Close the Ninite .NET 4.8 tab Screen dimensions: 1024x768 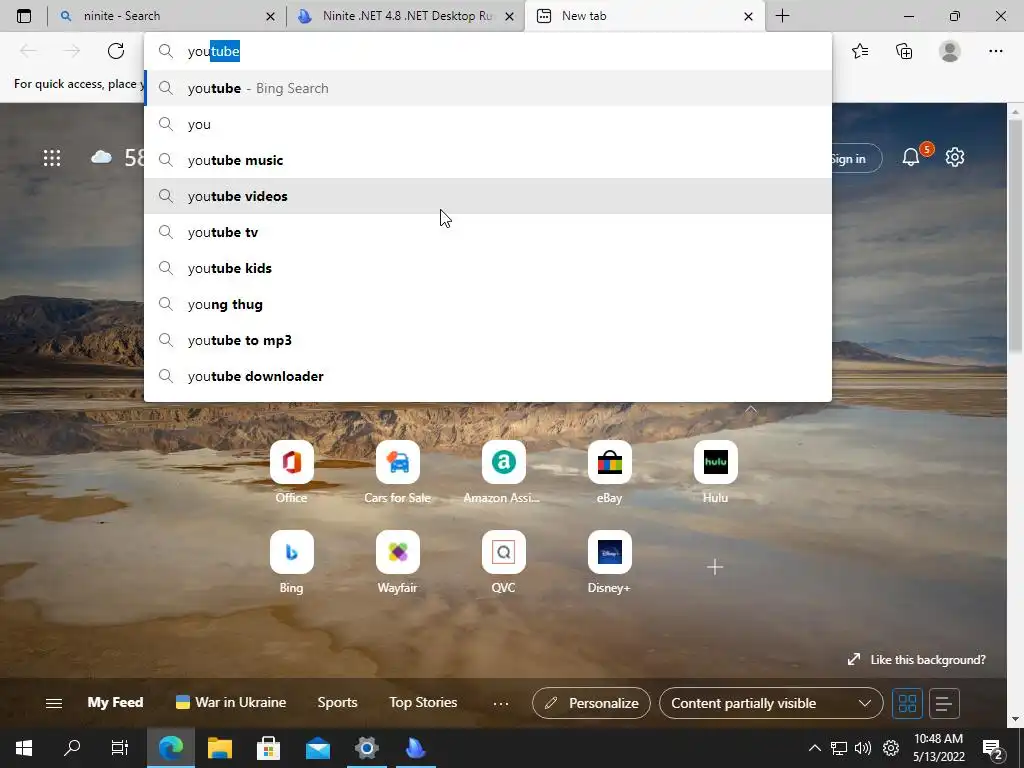point(509,17)
